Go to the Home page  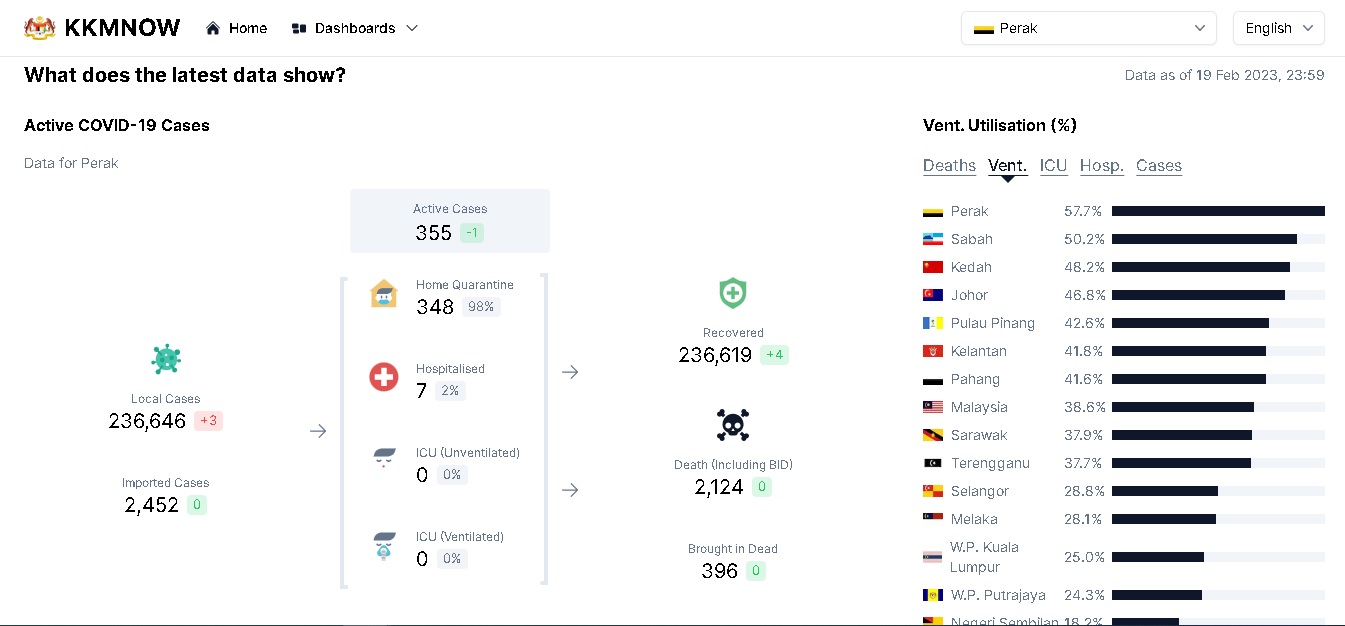tap(237, 28)
